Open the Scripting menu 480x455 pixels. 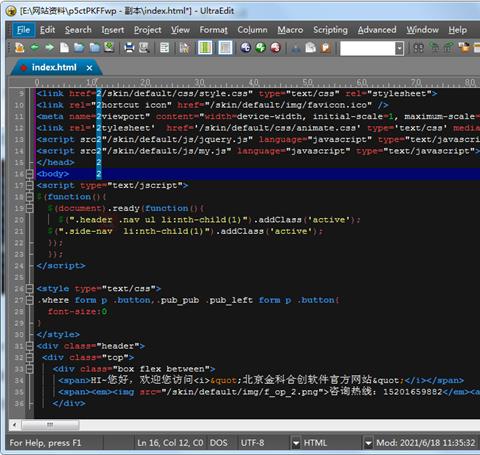(330, 30)
